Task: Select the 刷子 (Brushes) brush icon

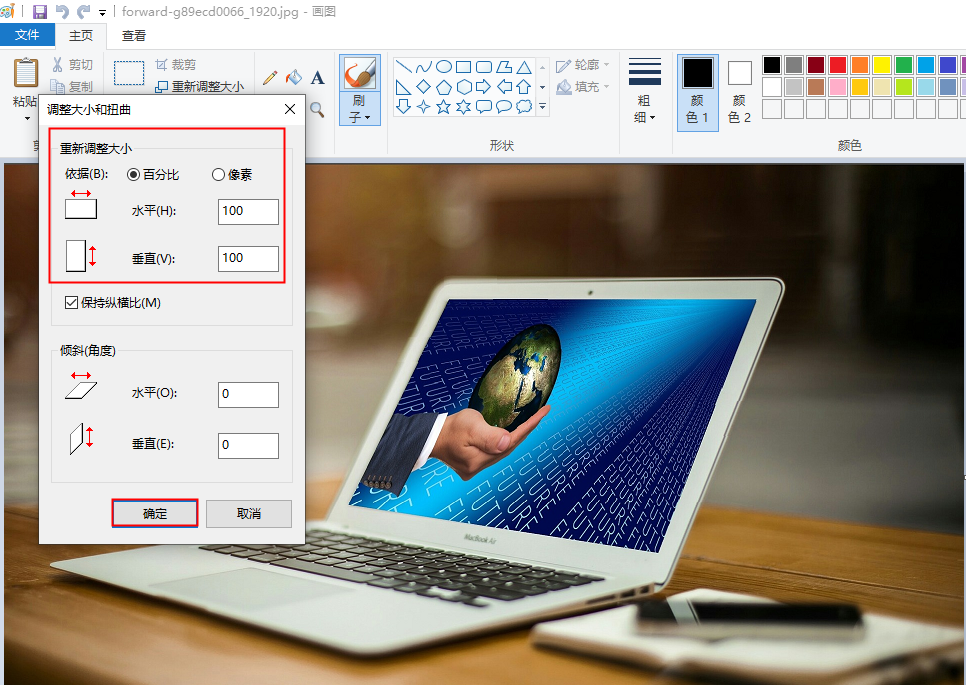Action: 360,74
